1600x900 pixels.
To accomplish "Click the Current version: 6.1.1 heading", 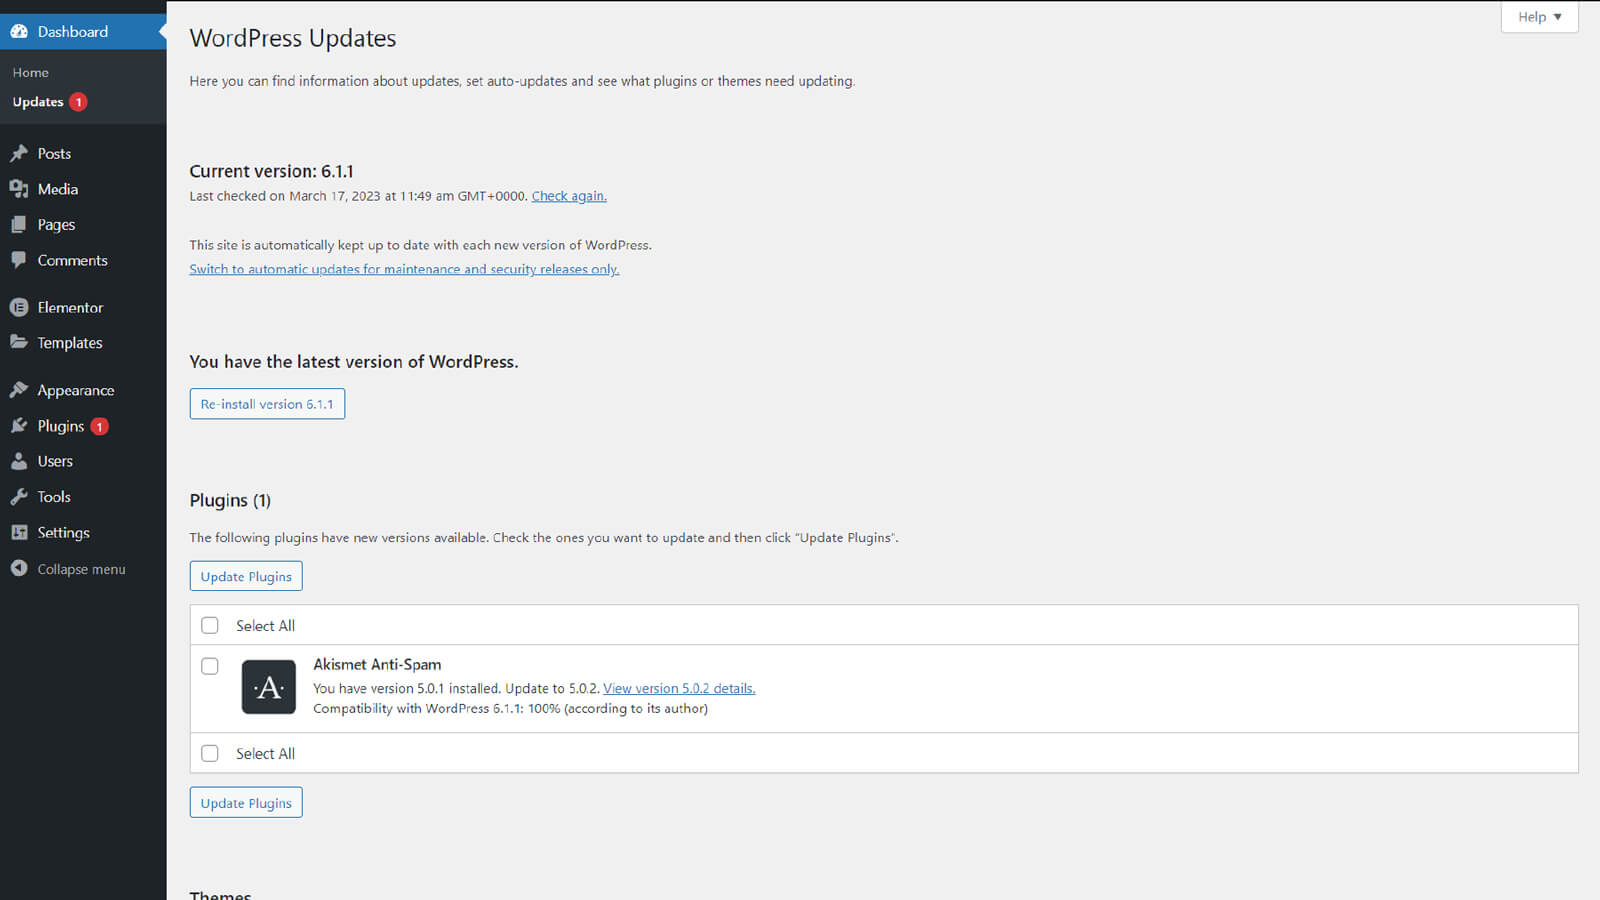I will point(271,171).
